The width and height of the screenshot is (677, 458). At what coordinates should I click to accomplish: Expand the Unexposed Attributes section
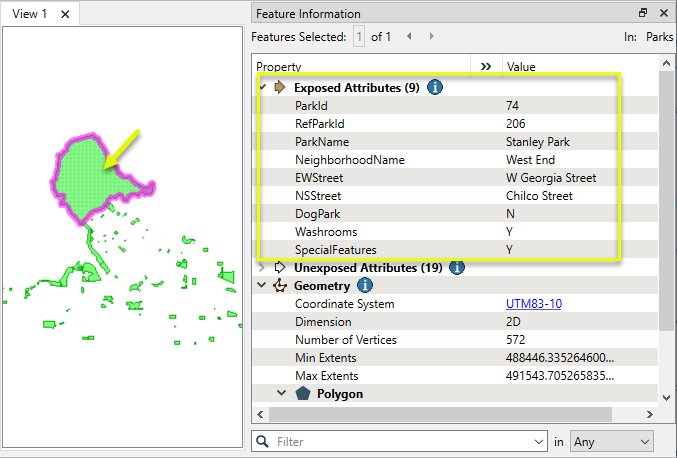click(x=262, y=268)
